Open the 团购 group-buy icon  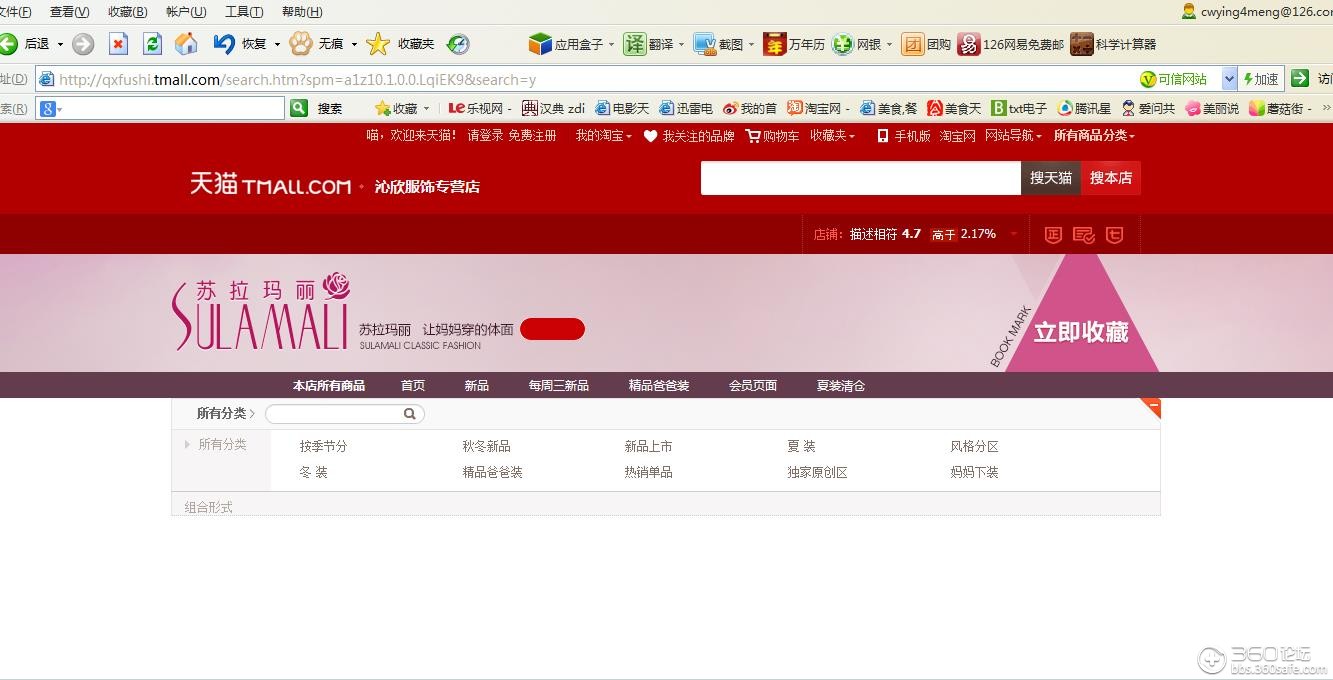(x=928, y=44)
